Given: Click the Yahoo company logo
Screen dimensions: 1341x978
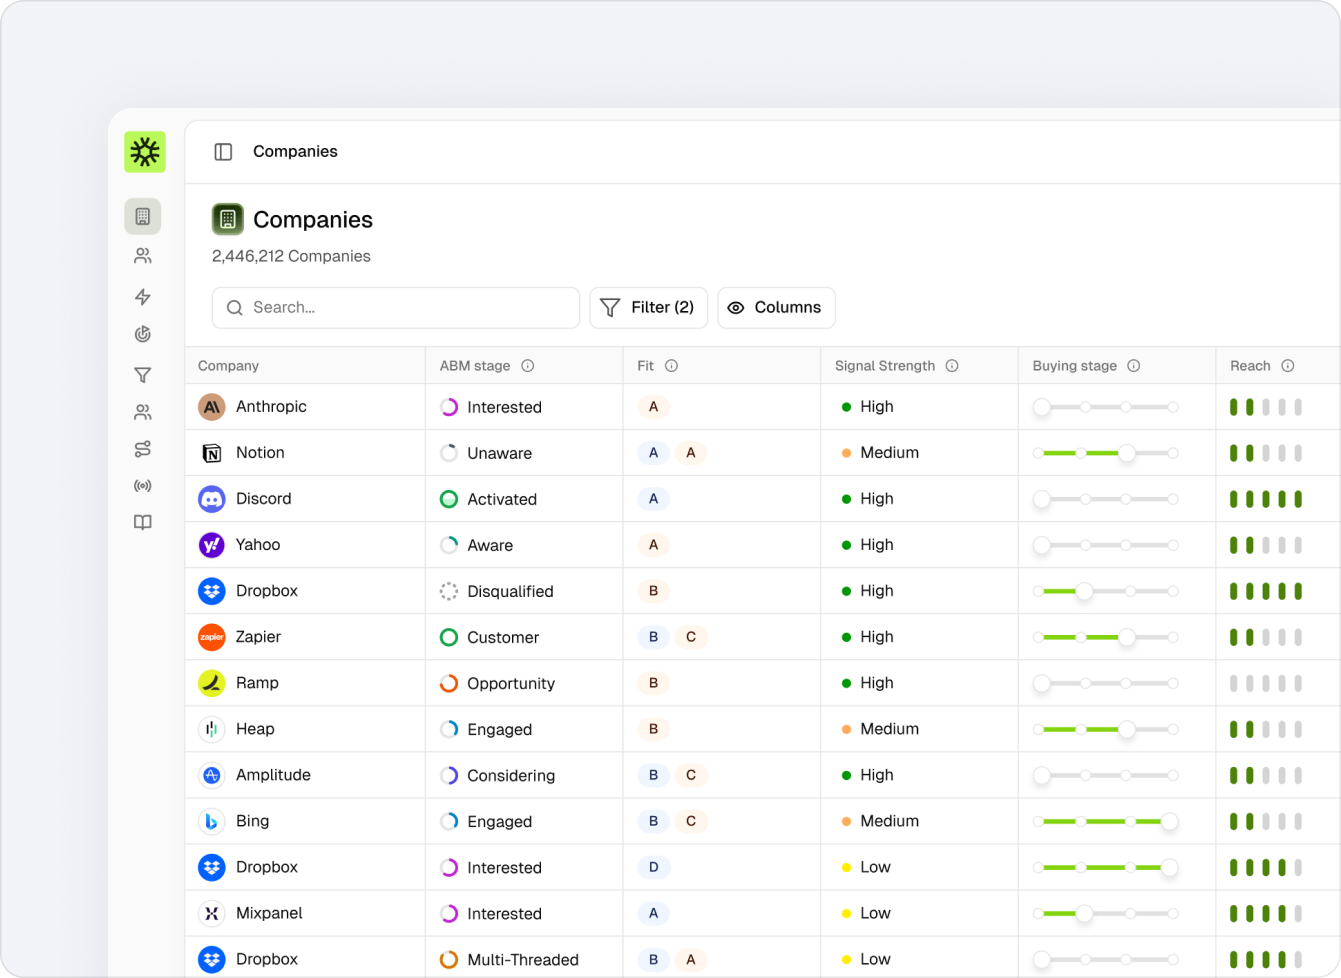Looking at the screenshot, I should (x=212, y=545).
